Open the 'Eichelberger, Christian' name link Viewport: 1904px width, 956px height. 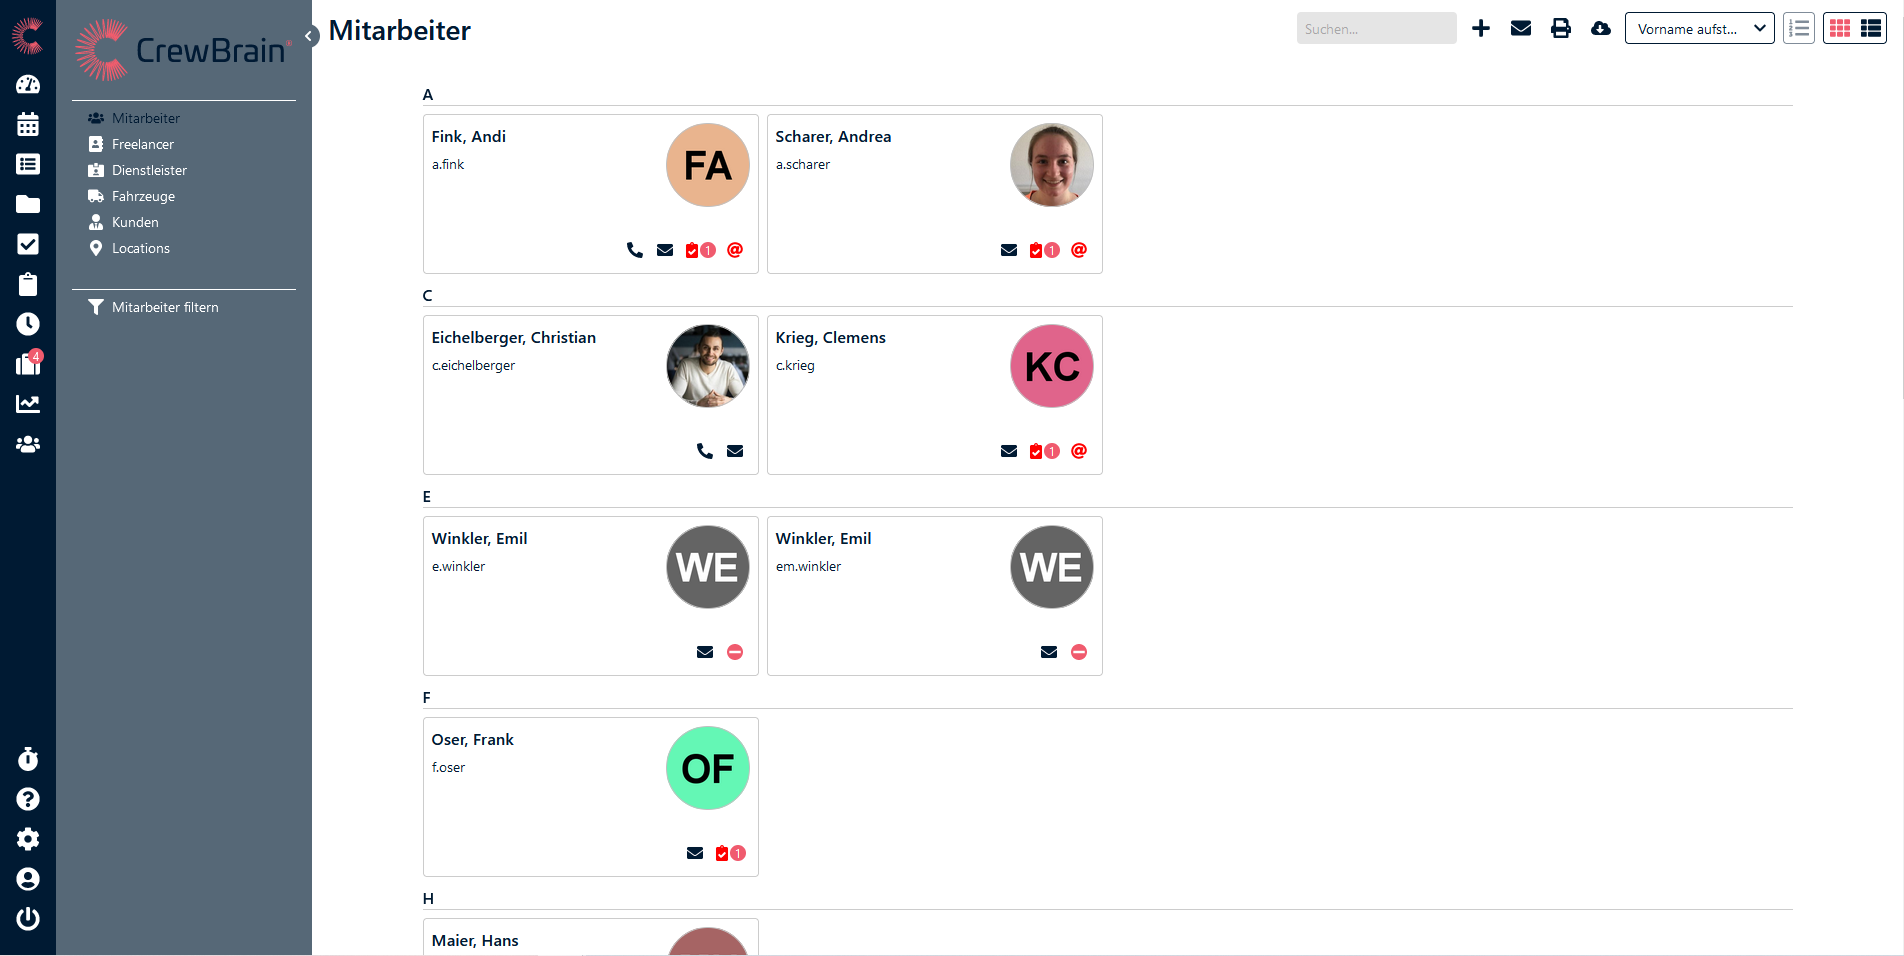click(x=514, y=338)
